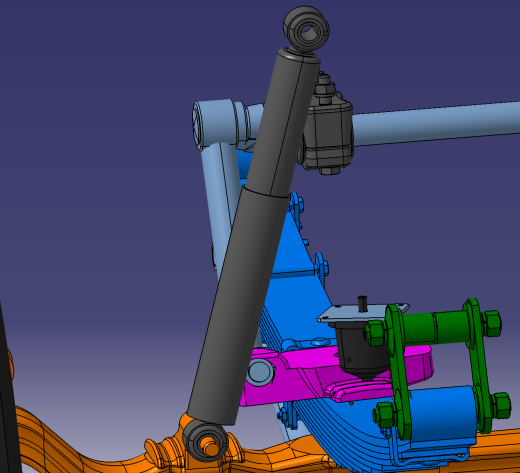The height and width of the screenshot is (473, 520).
Task: Click the green shackle's upper right nut
Action: 491,323
